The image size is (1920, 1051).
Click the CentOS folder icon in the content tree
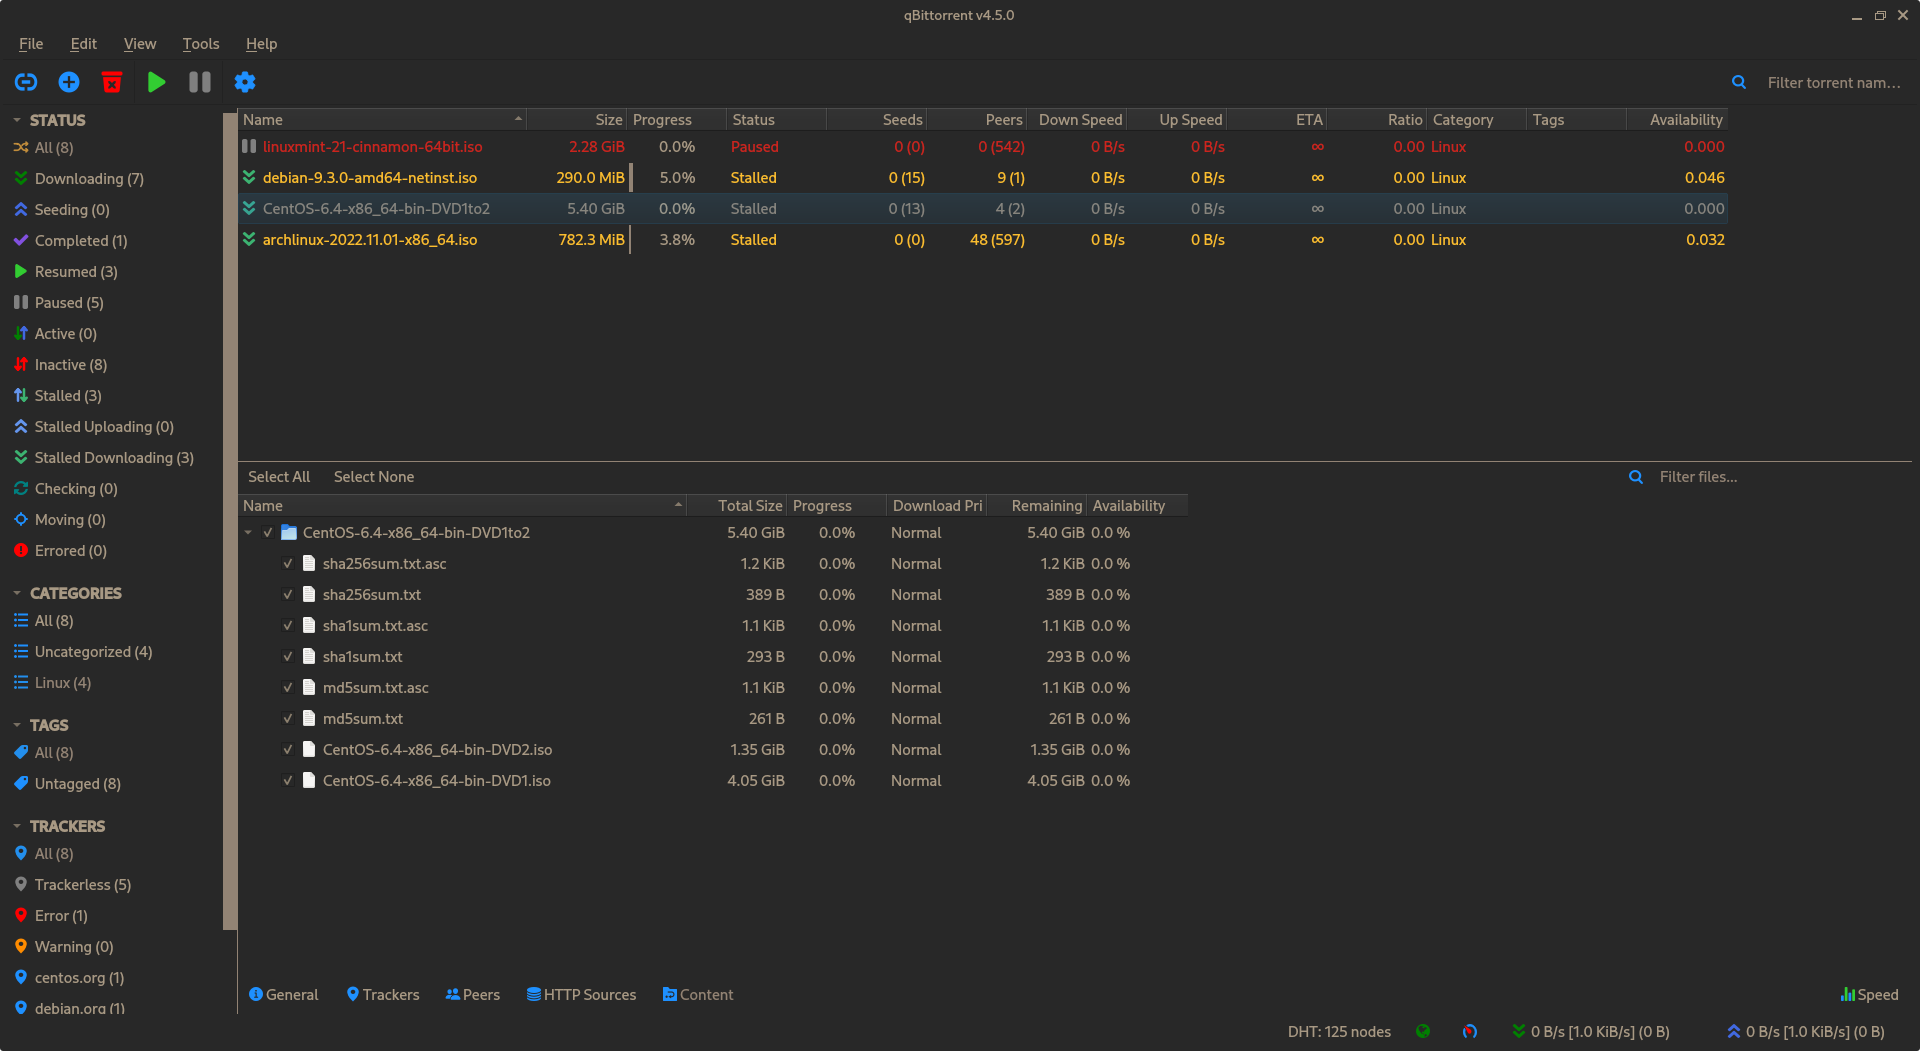289,532
